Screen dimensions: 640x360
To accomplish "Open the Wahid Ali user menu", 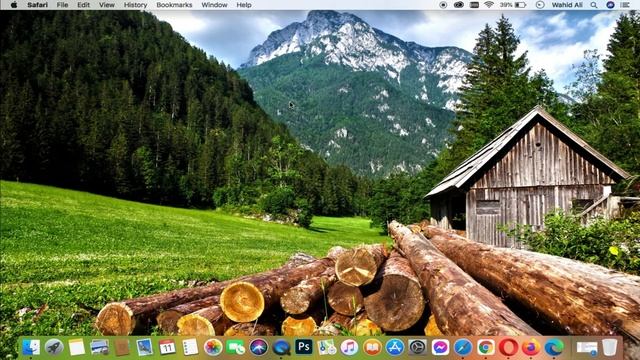I will click(x=567, y=5).
